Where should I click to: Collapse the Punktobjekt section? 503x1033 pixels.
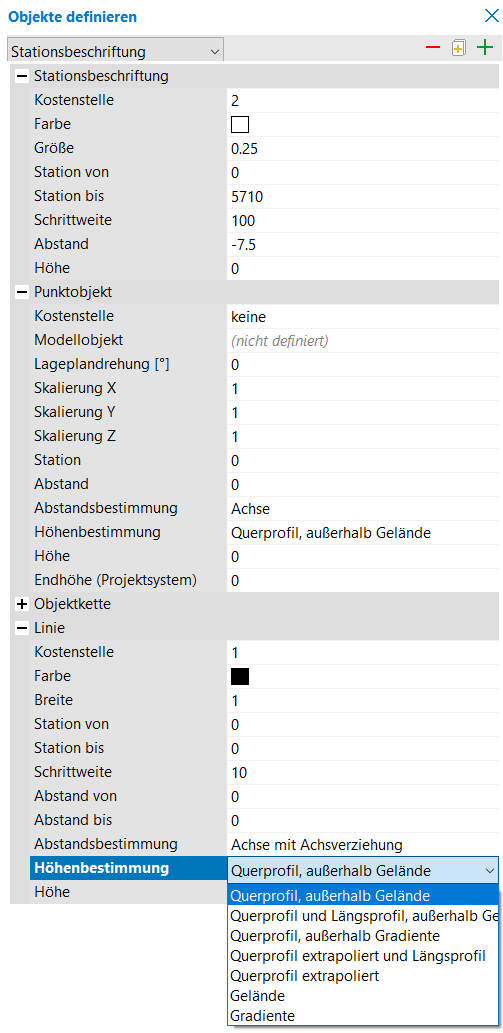pos(22,292)
